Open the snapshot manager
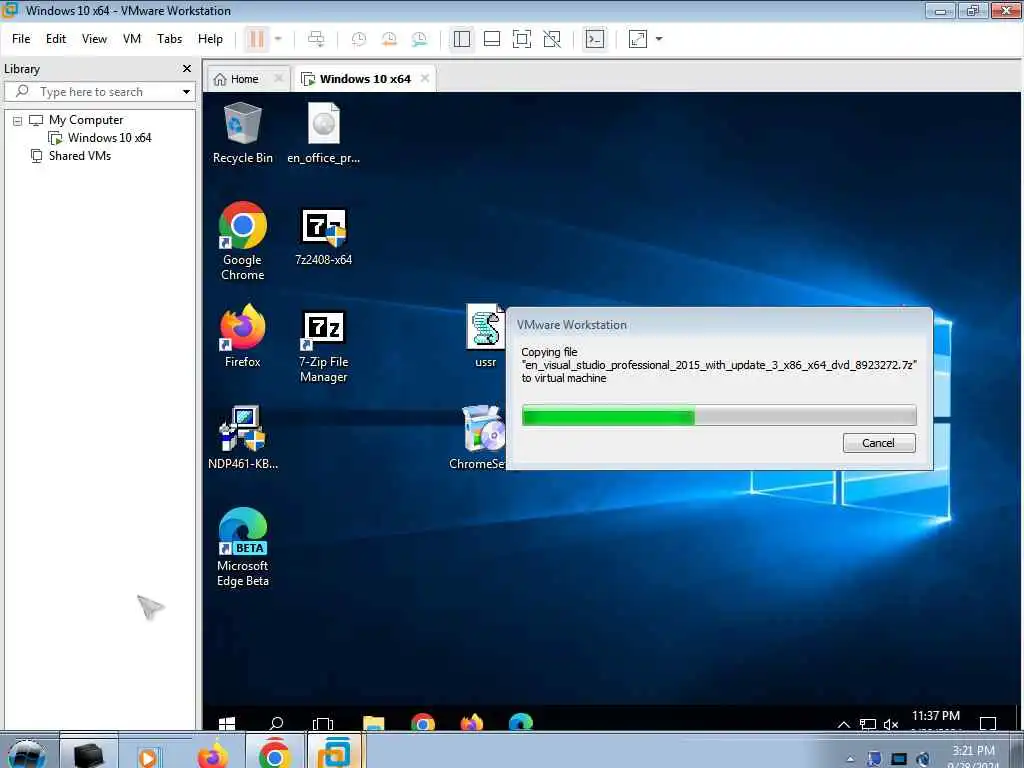The width and height of the screenshot is (1024, 768). pyautogui.click(x=419, y=39)
